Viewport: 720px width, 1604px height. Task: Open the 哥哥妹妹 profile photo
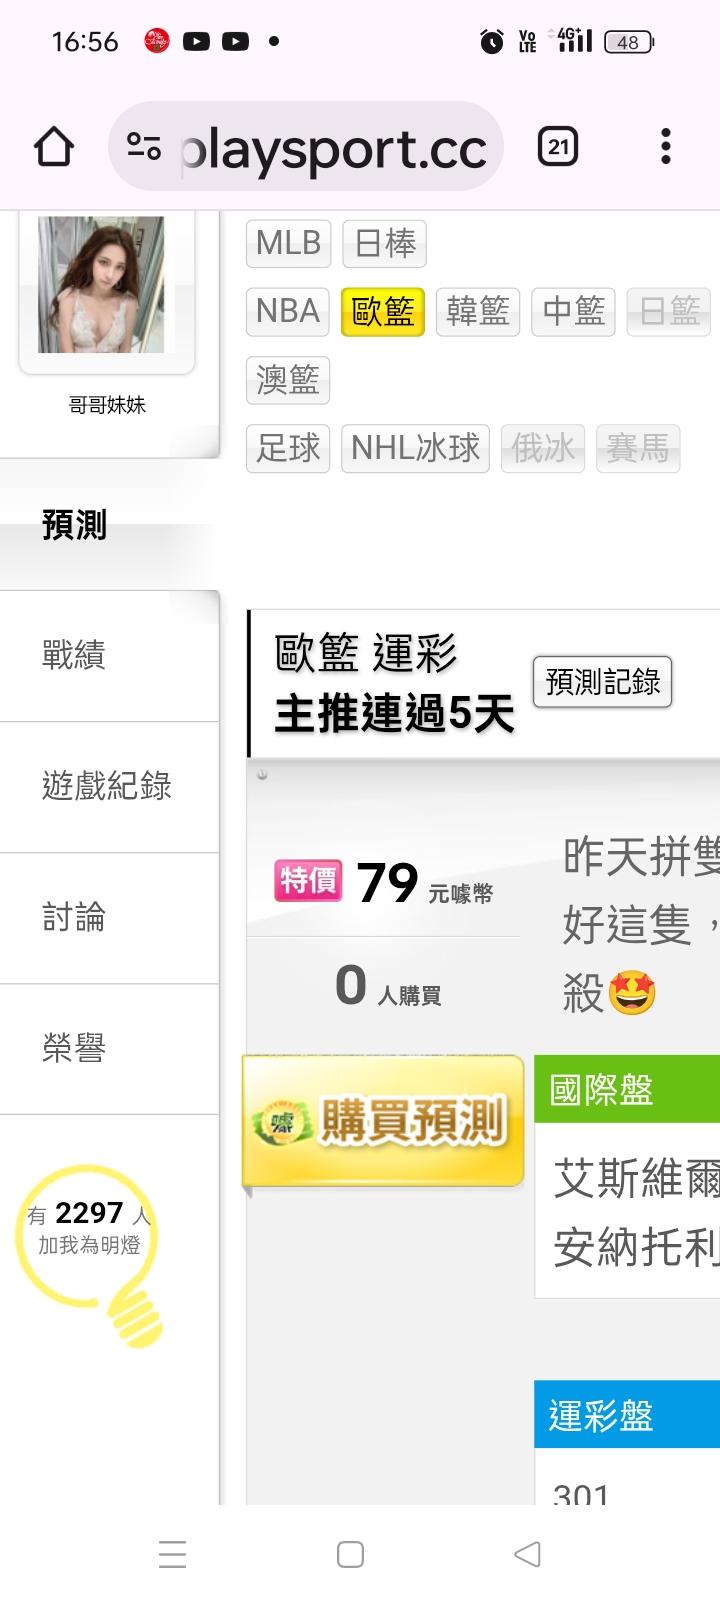pyautogui.click(x=101, y=284)
